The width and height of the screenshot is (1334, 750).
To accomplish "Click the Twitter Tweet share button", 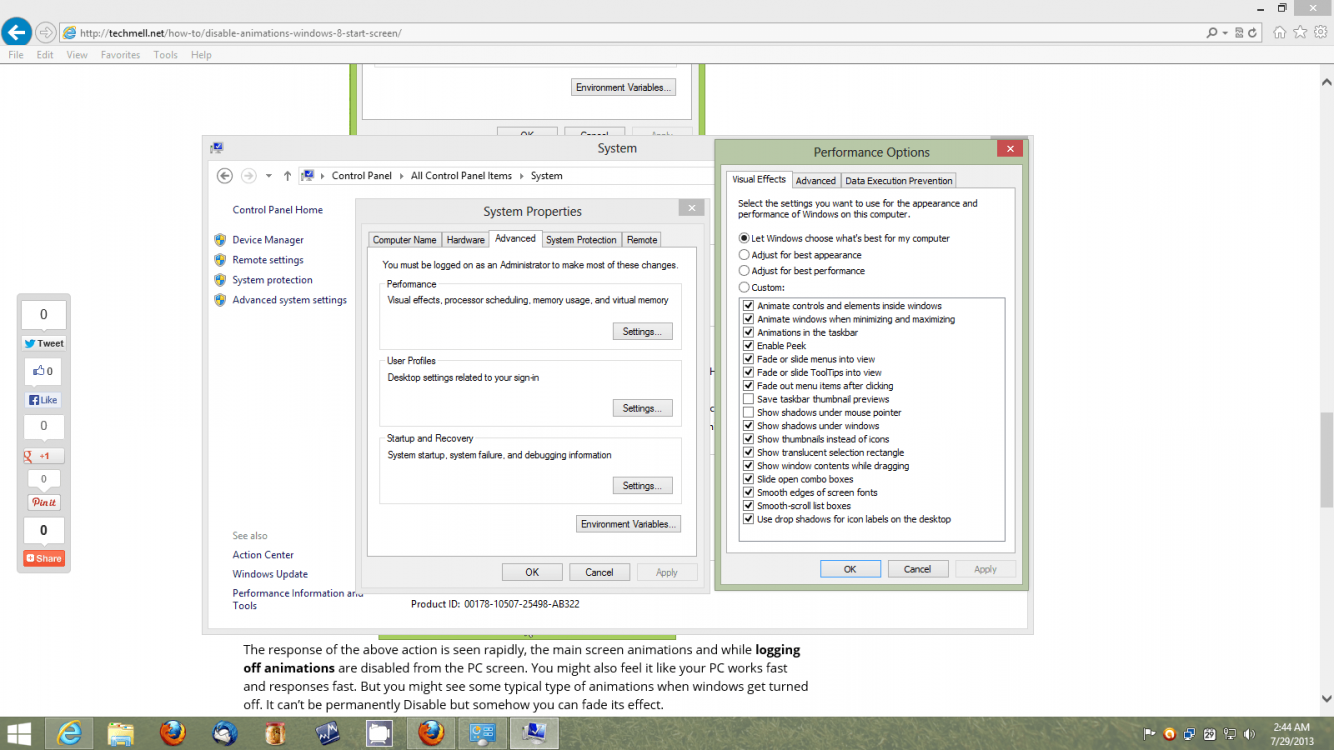I will [x=44, y=343].
